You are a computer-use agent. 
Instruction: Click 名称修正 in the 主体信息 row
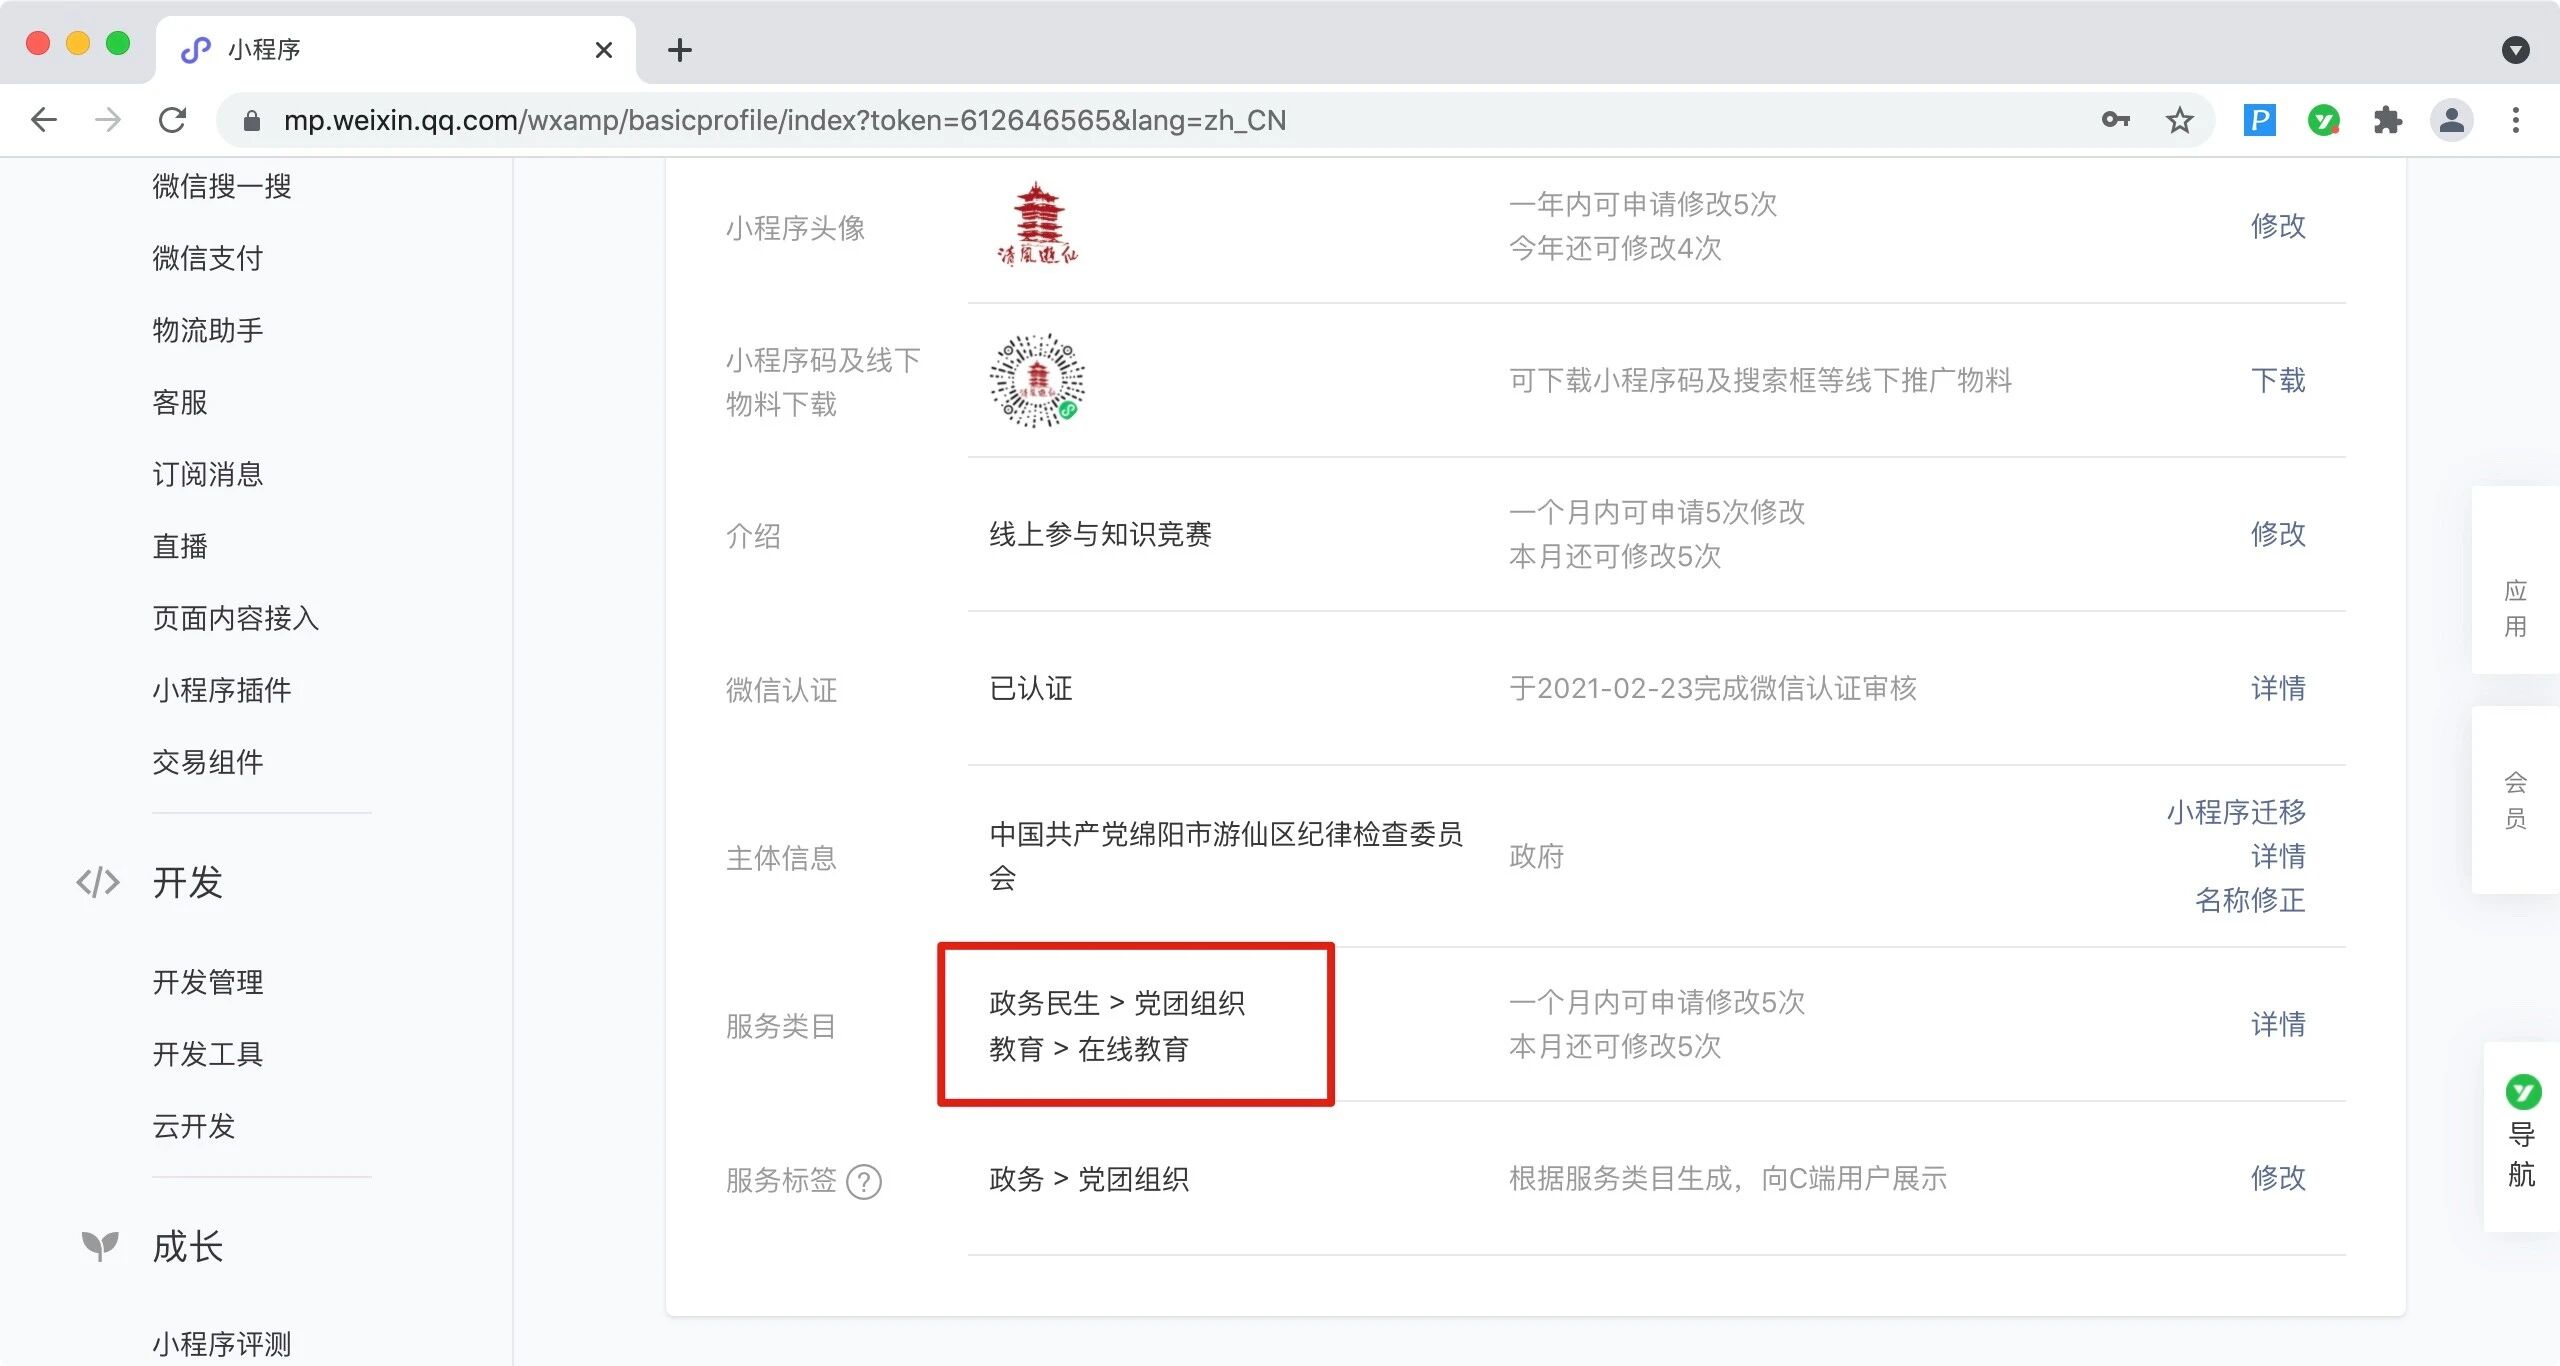tap(2249, 900)
